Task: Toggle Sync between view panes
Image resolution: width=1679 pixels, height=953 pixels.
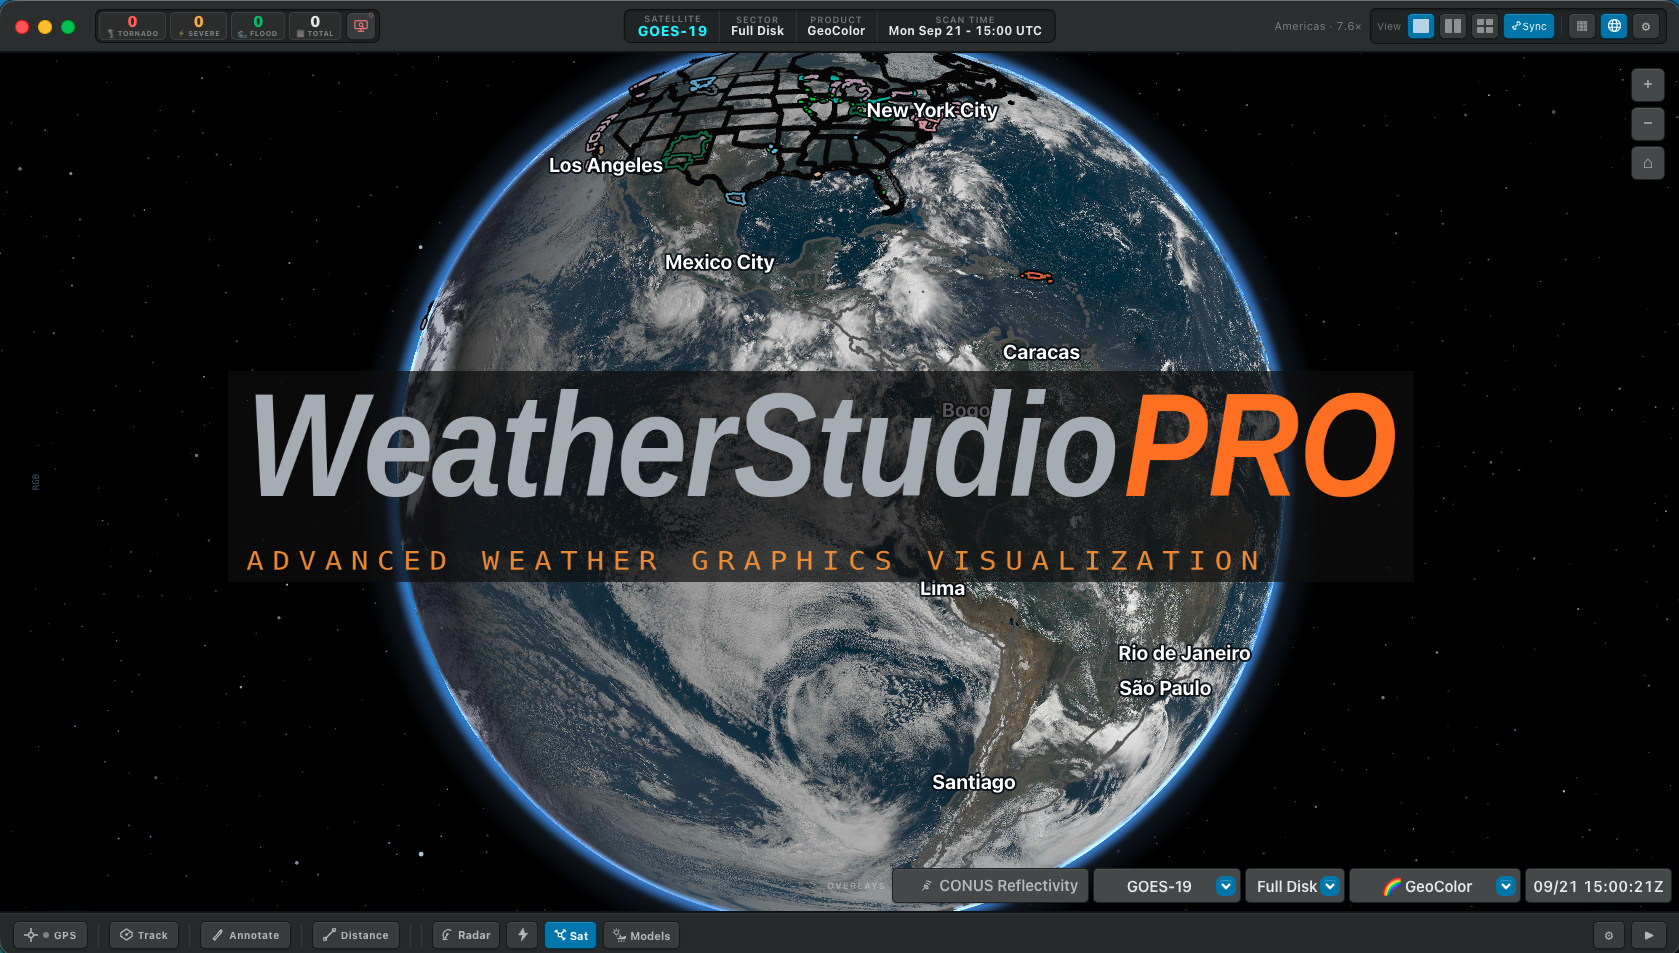Action: (x=1529, y=26)
